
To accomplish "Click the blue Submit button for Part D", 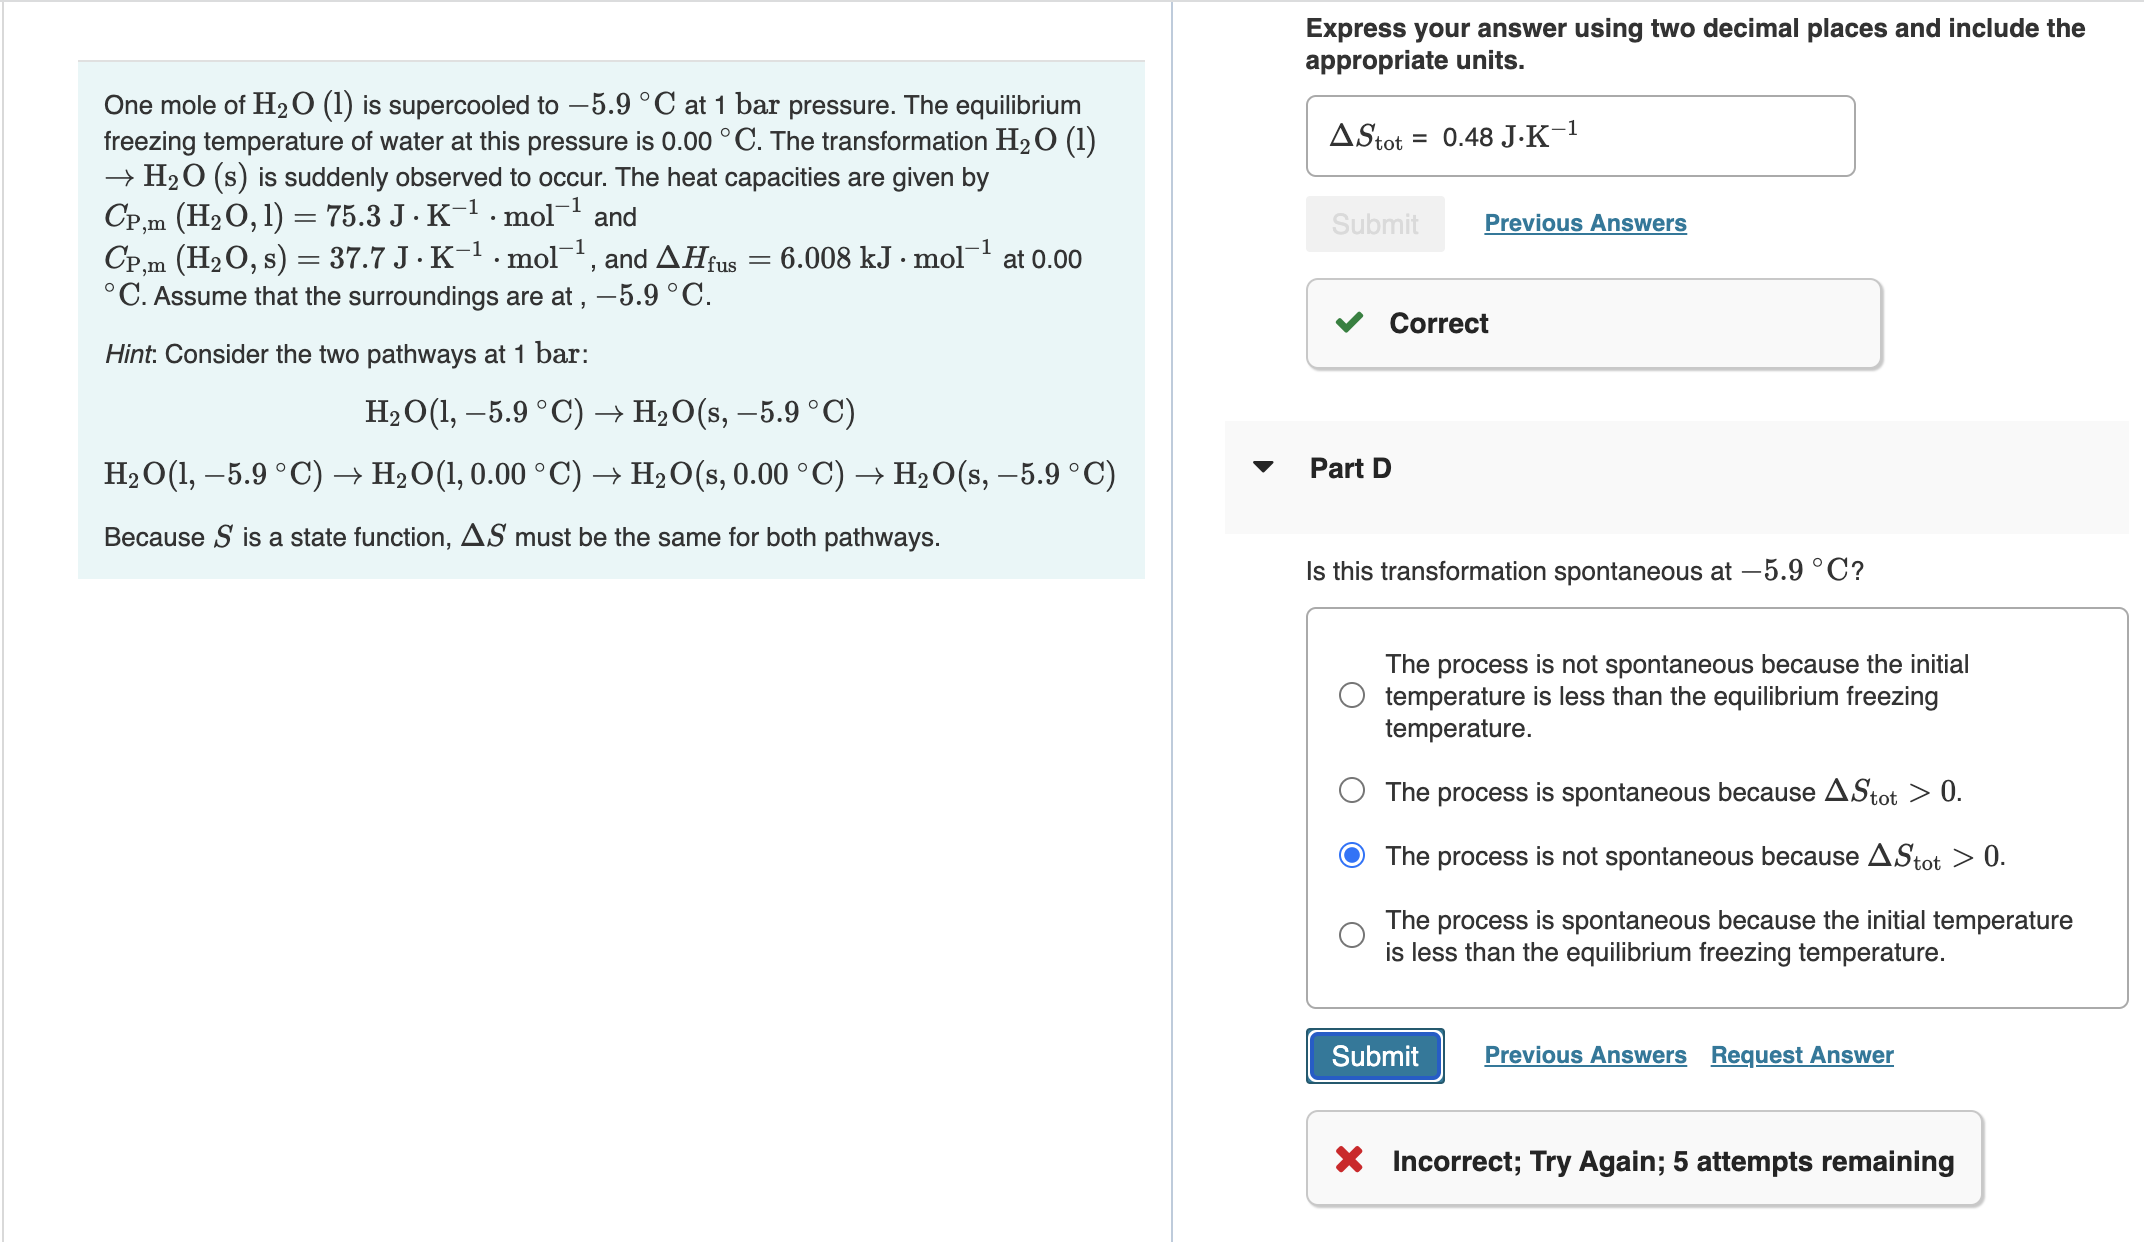I will click(x=1374, y=1055).
